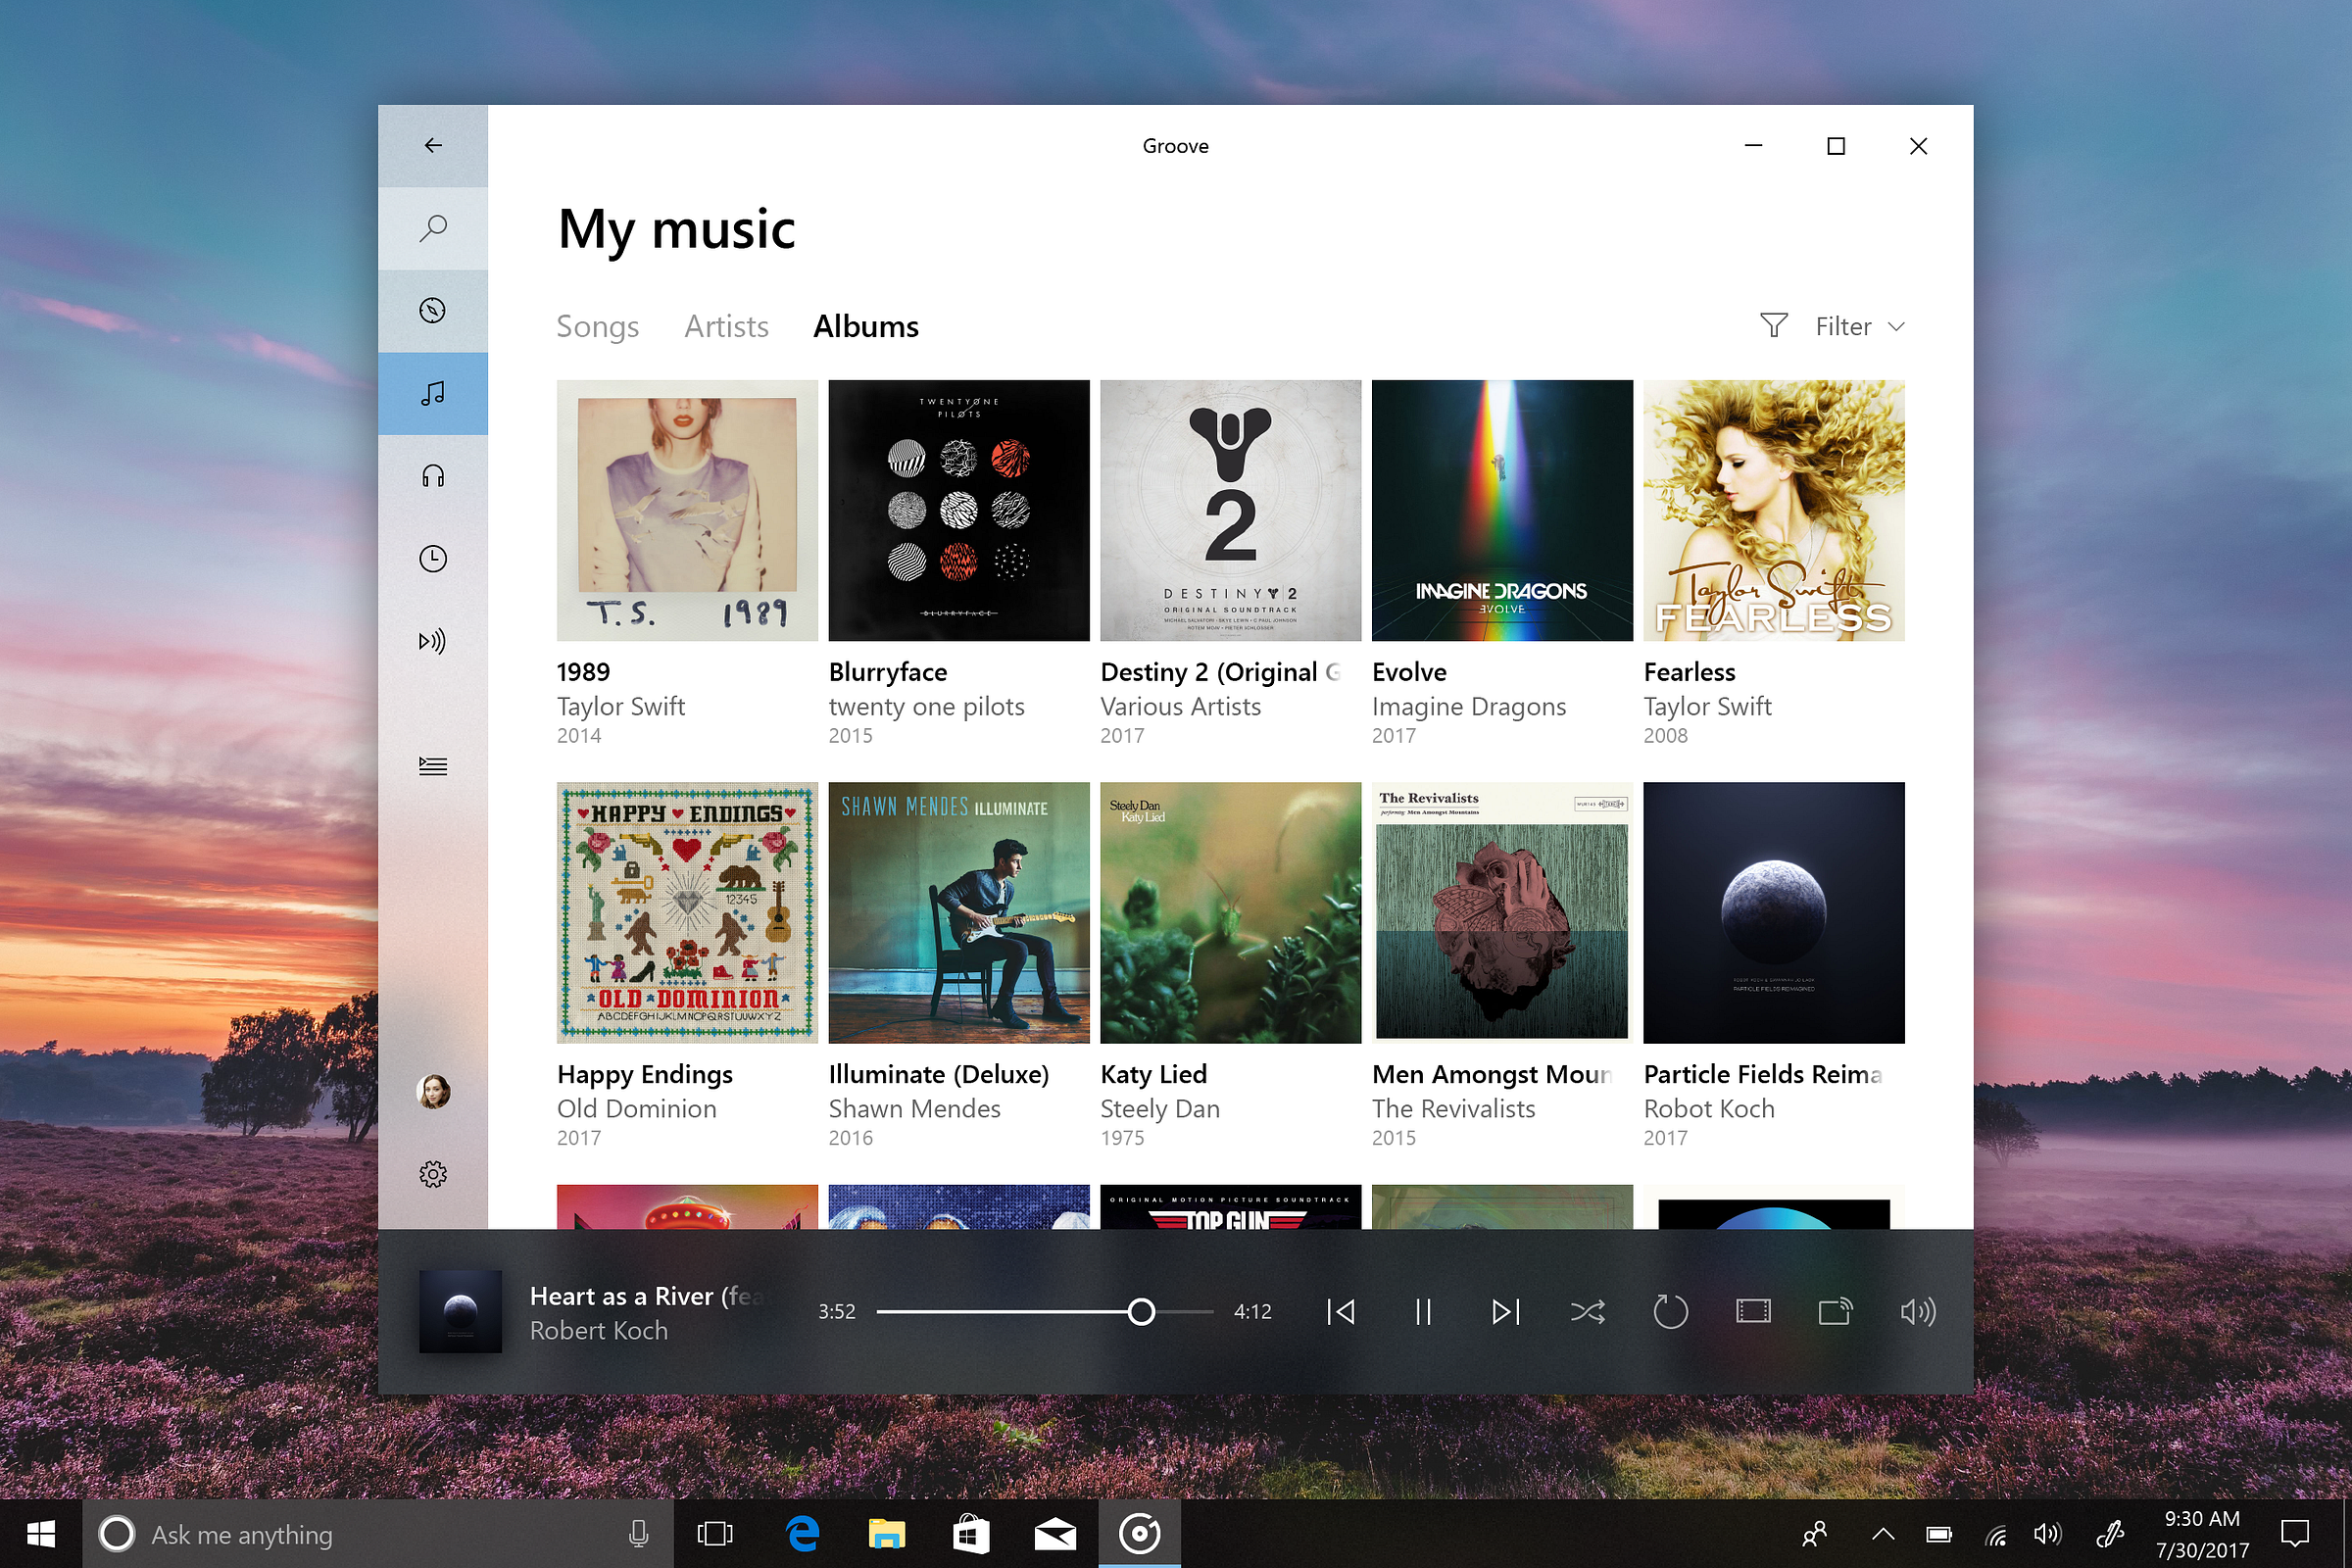Viewport: 2352px width, 1568px height.
Task: Toggle repeat mode
Action: pos(1670,1311)
